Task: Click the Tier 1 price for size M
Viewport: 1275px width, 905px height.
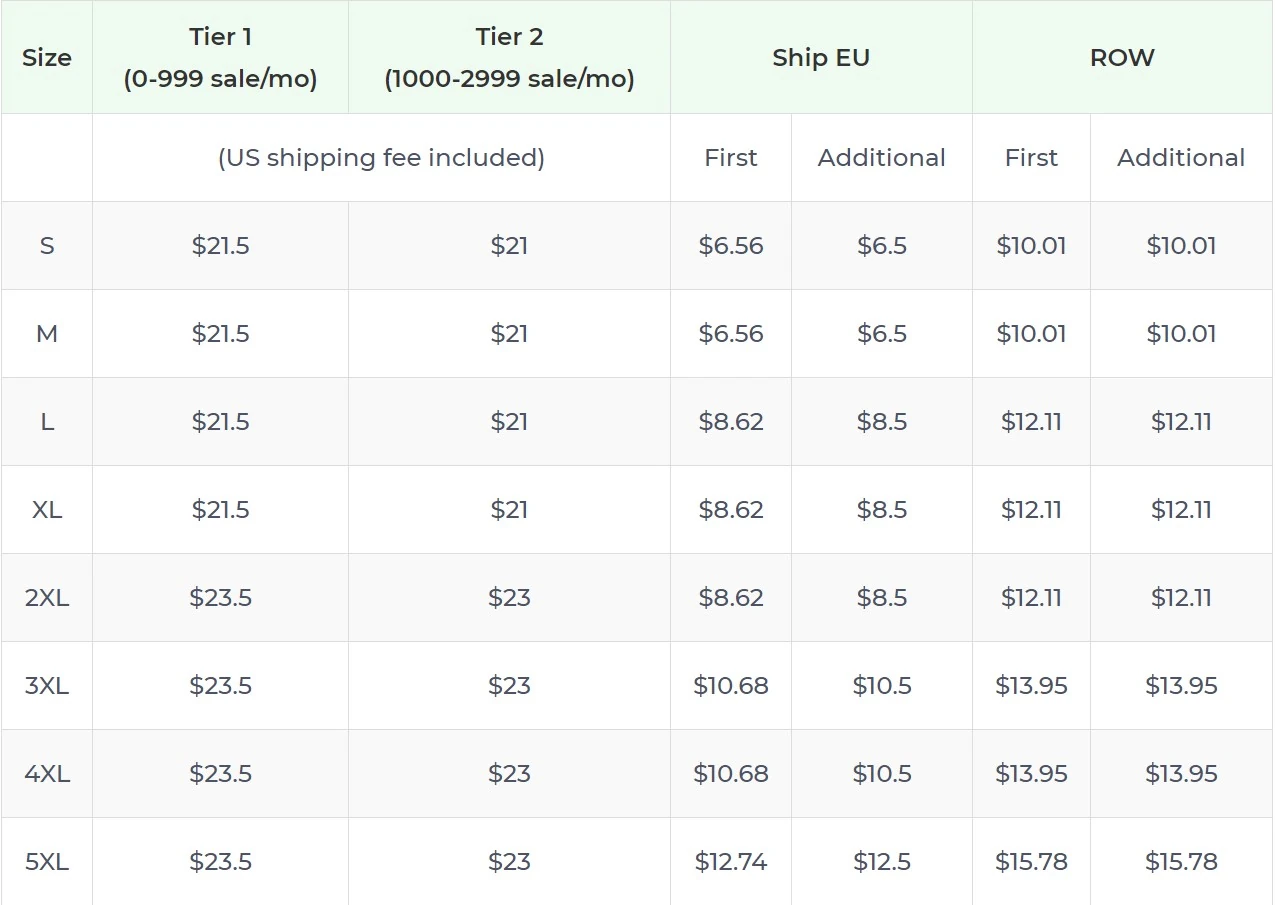Action: tap(220, 334)
